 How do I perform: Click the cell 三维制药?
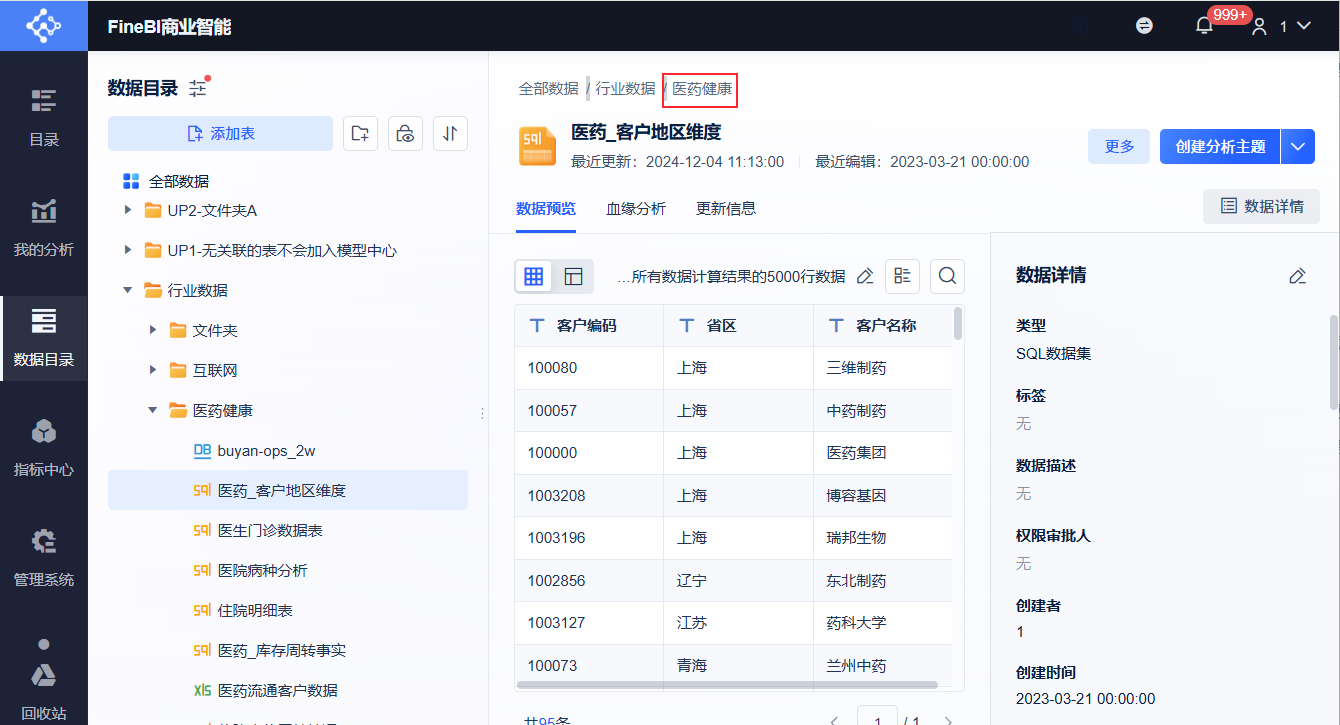883,368
